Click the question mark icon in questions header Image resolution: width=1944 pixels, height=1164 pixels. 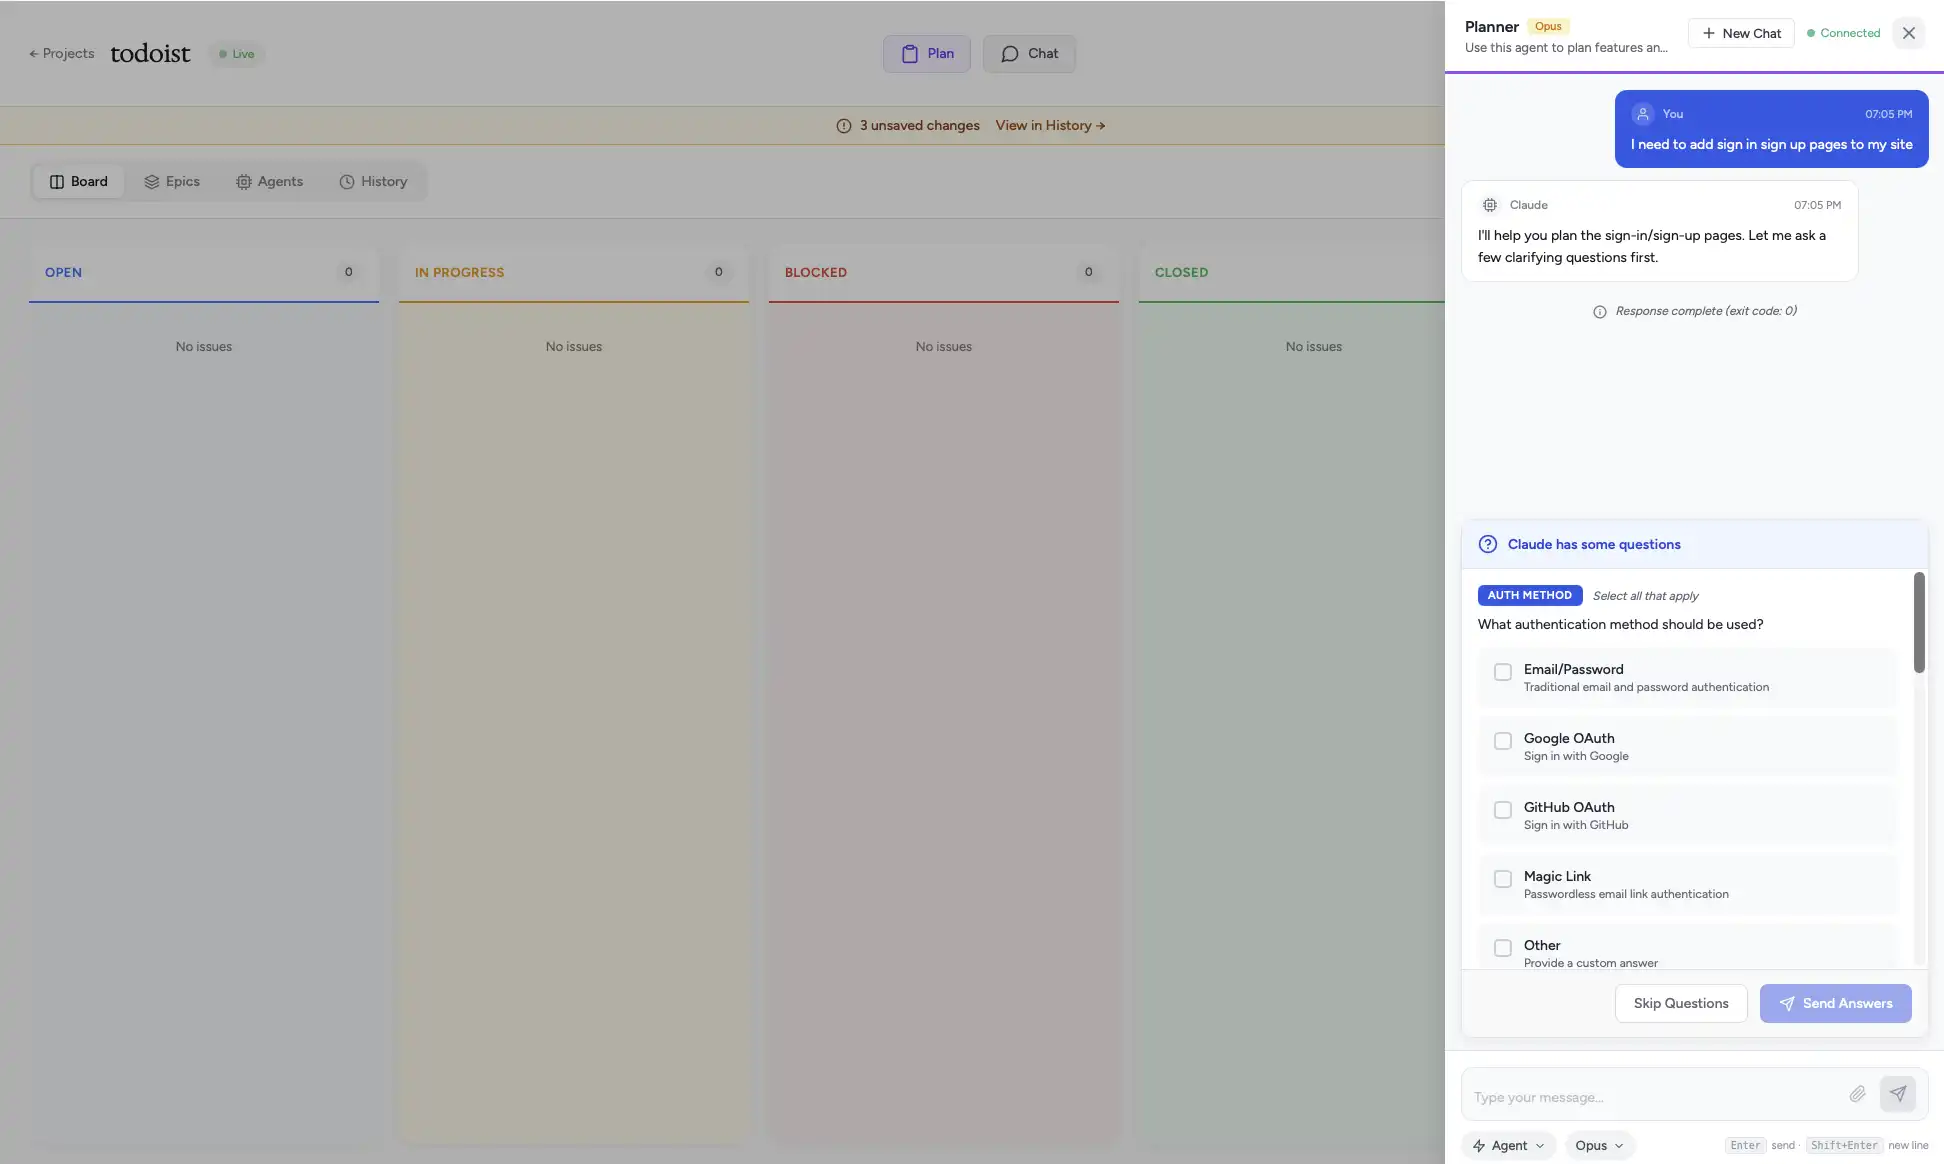tap(1488, 544)
